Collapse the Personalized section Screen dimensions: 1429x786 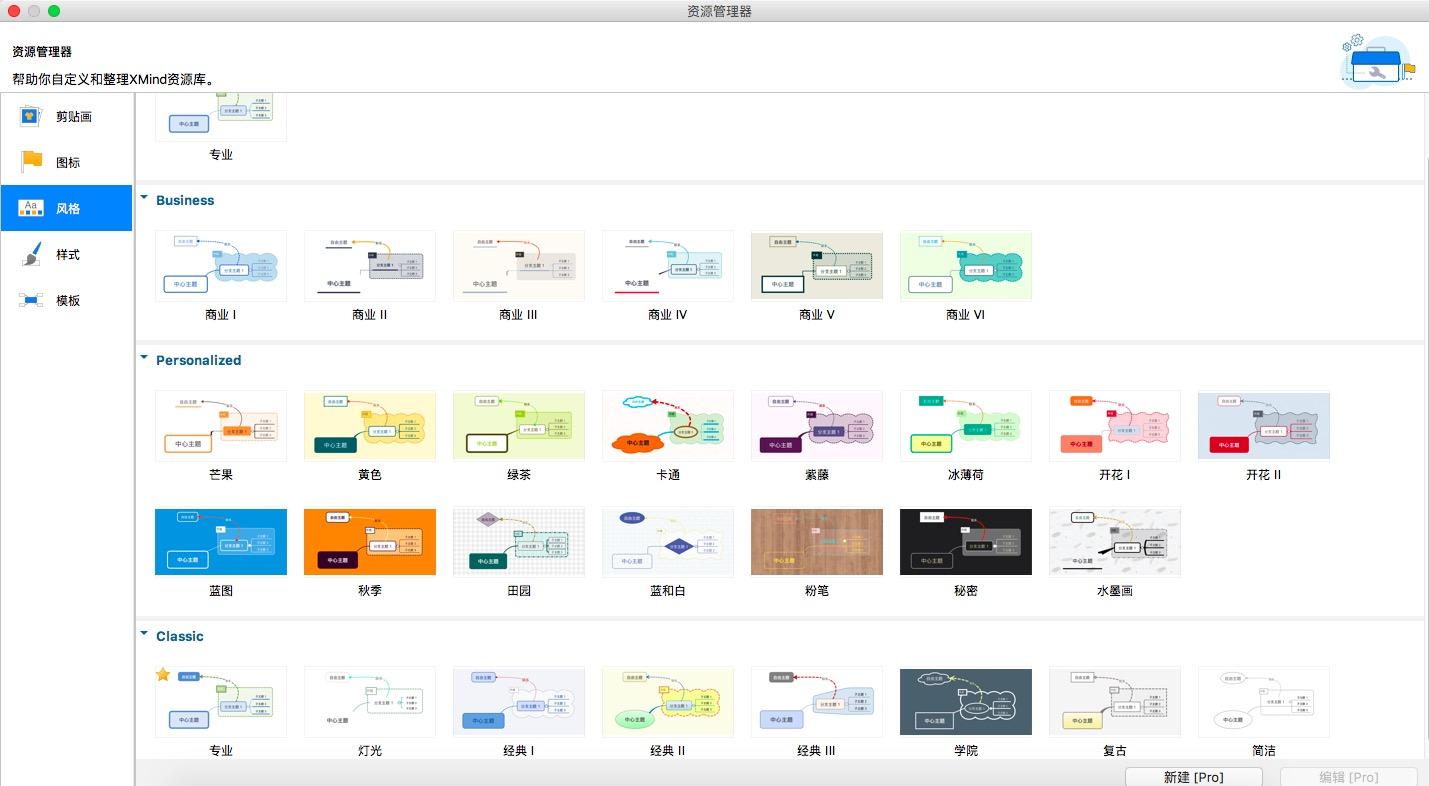[x=144, y=358]
